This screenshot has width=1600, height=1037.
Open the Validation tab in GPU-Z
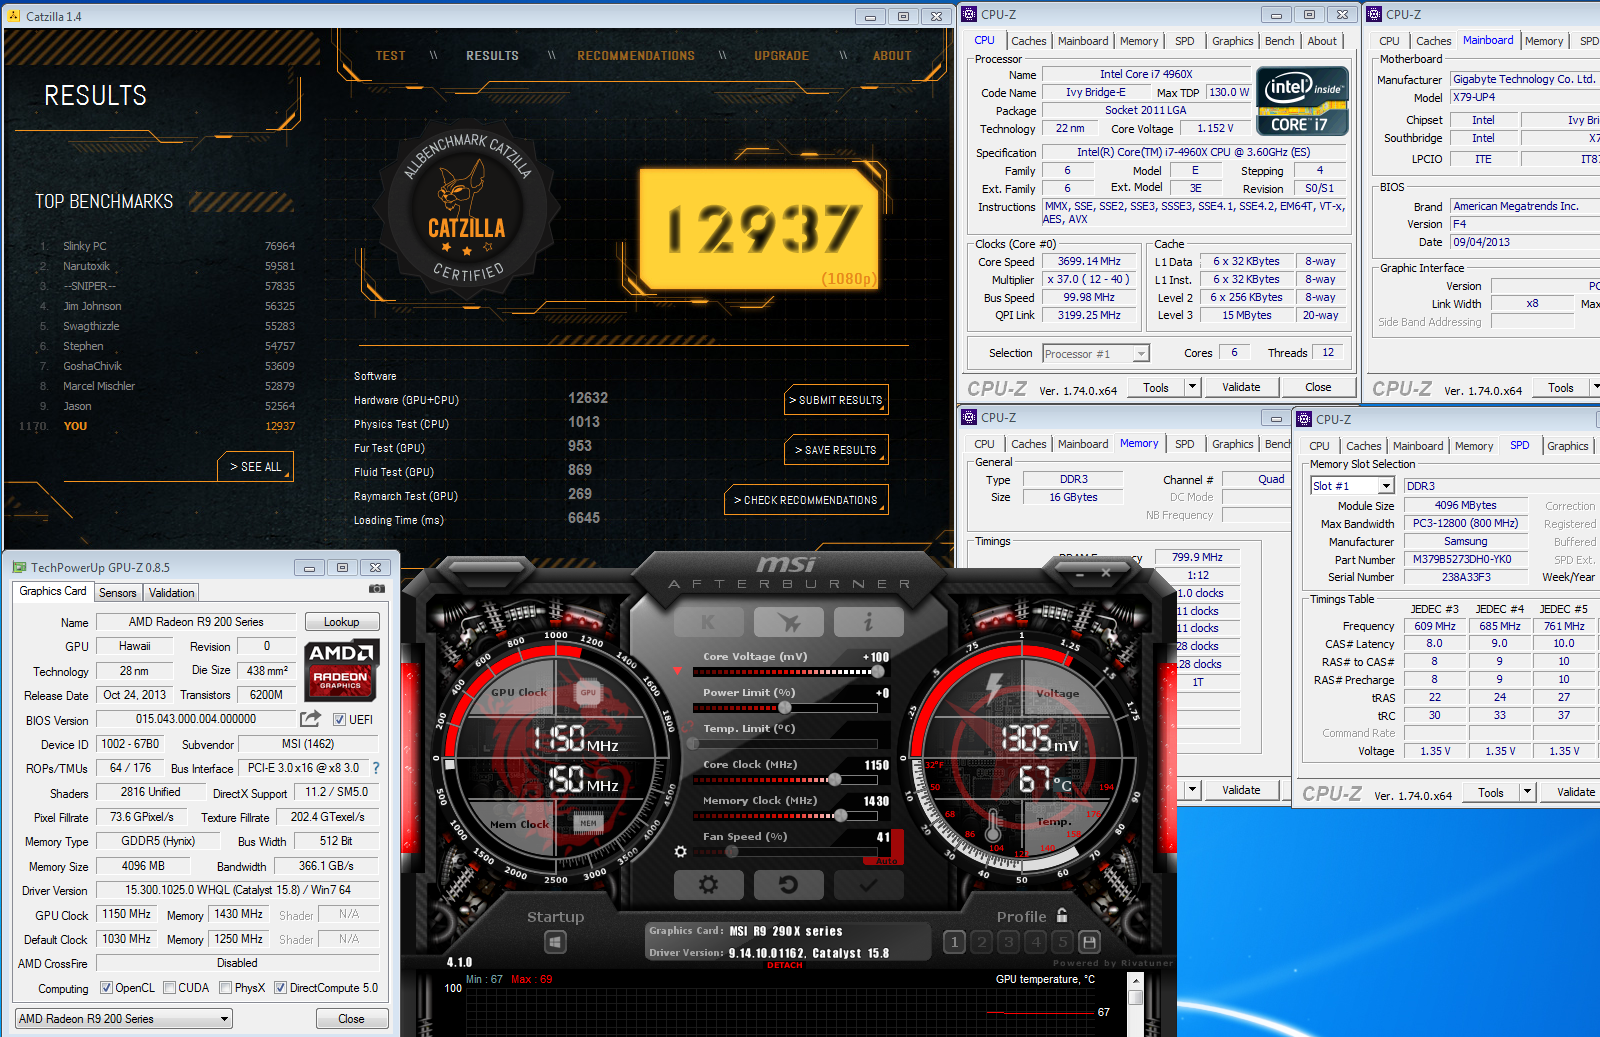coord(172,593)
